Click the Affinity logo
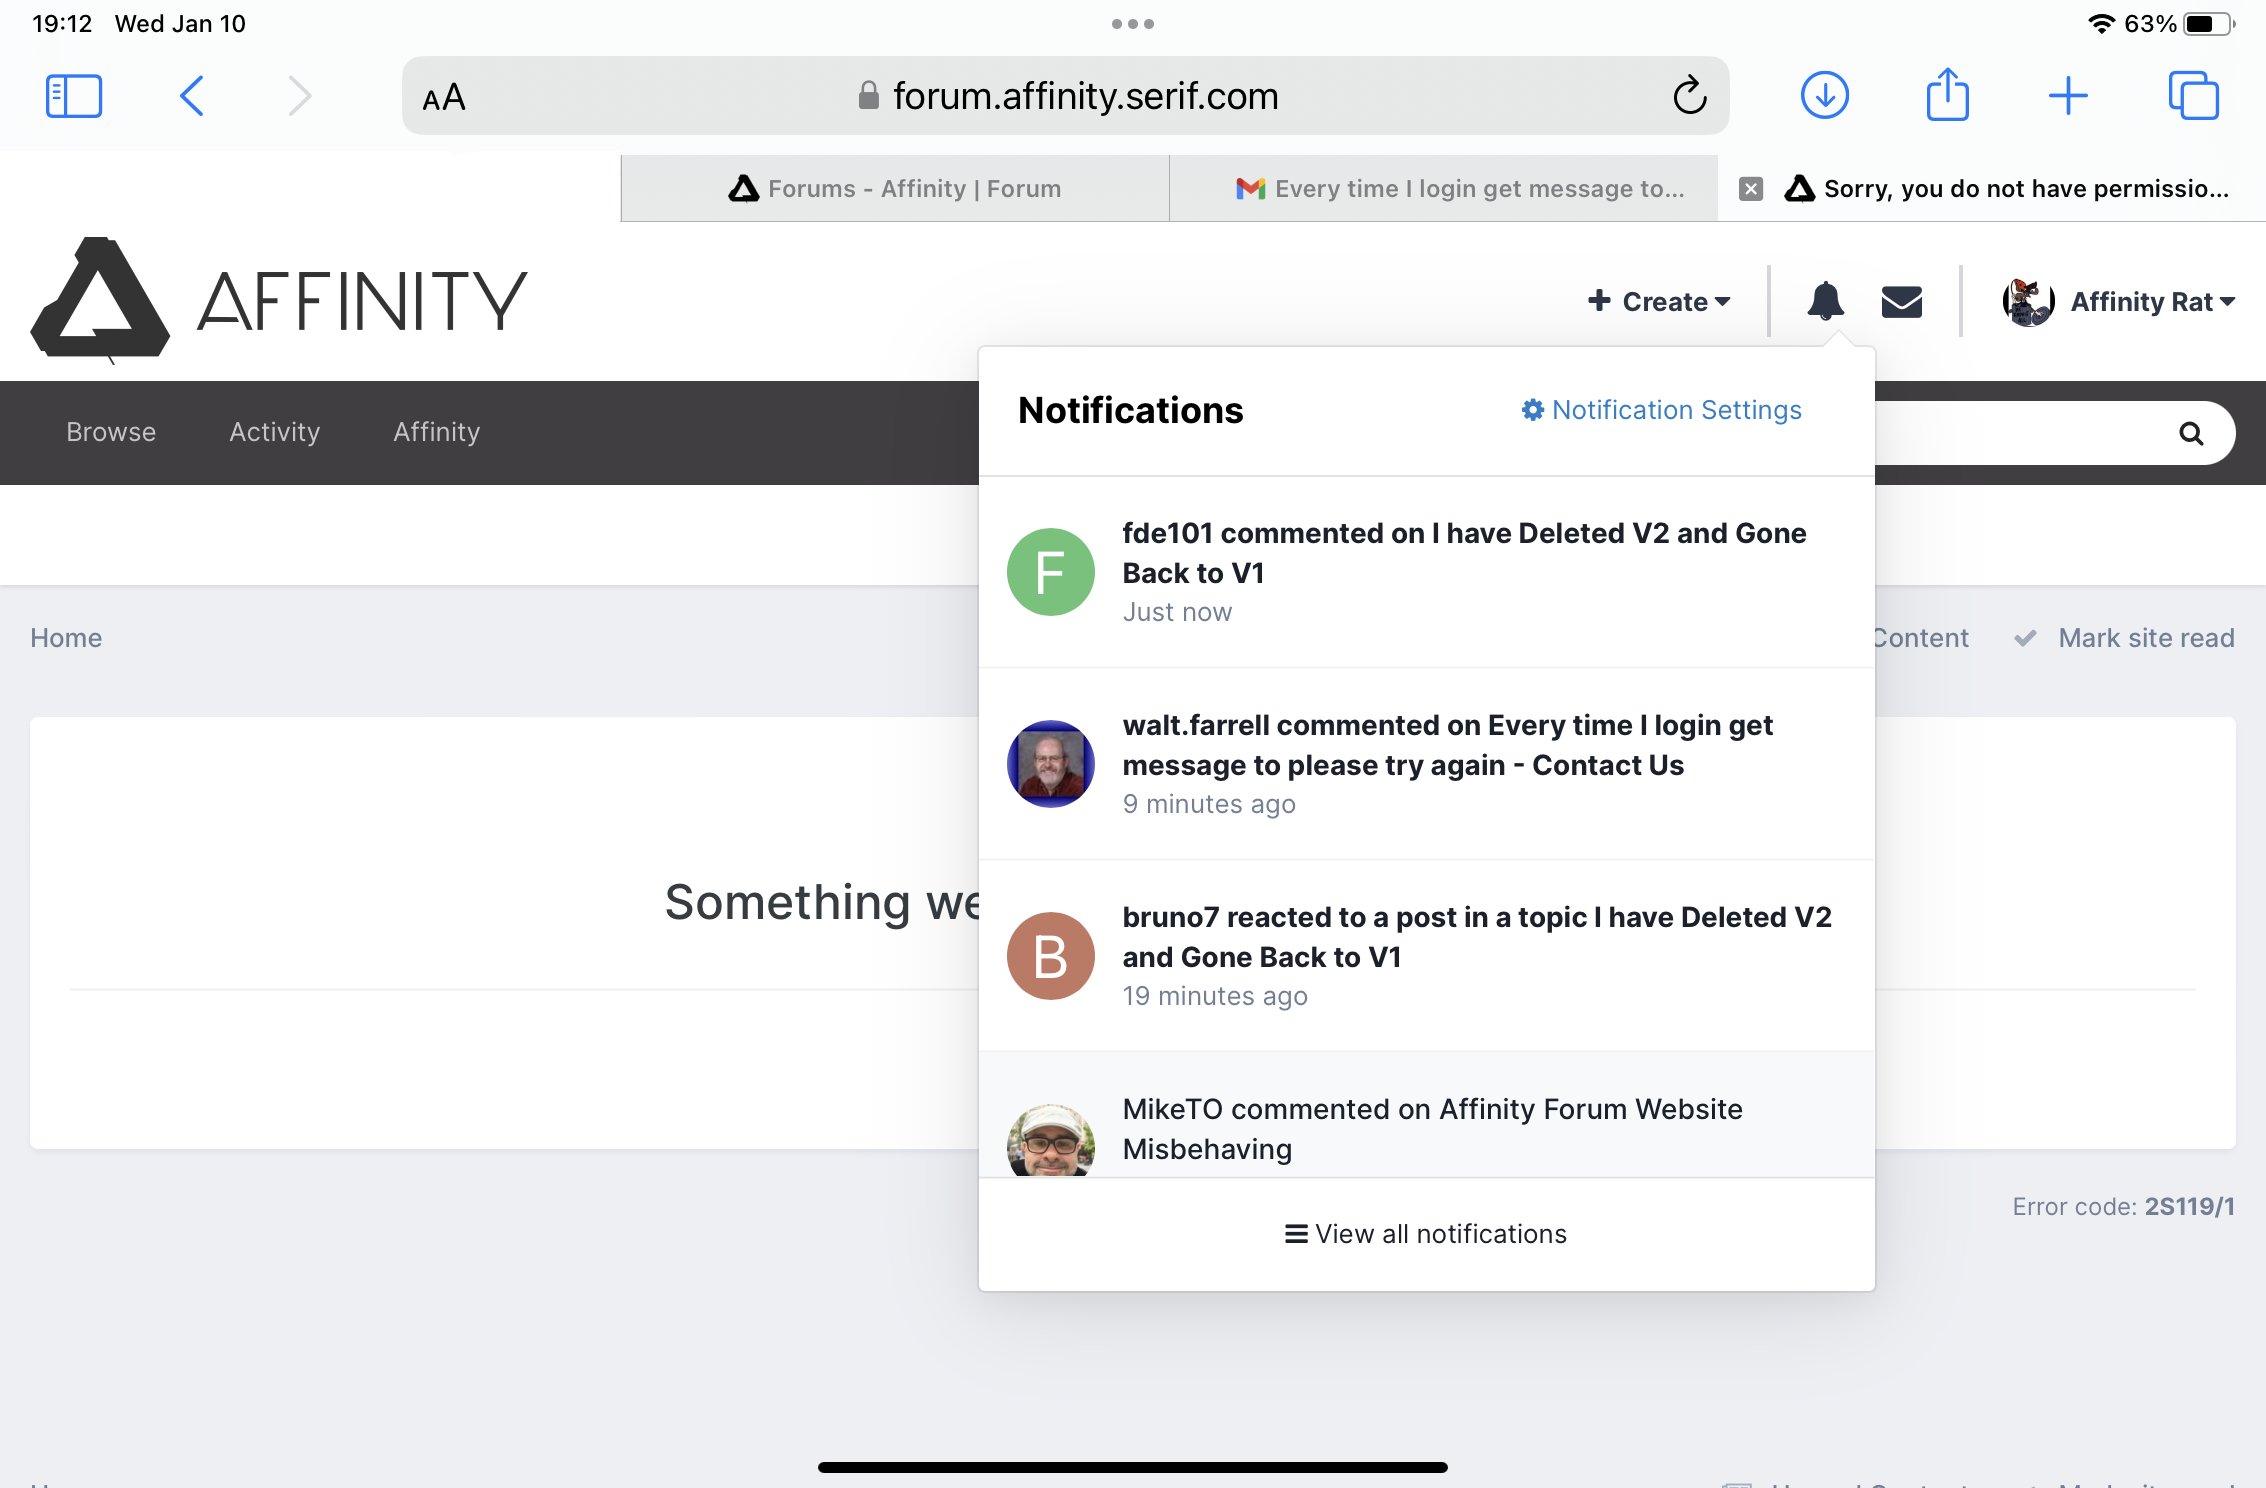This screenshot has height=1488, width=2266. pyautogui.click(x=279, y=300)
